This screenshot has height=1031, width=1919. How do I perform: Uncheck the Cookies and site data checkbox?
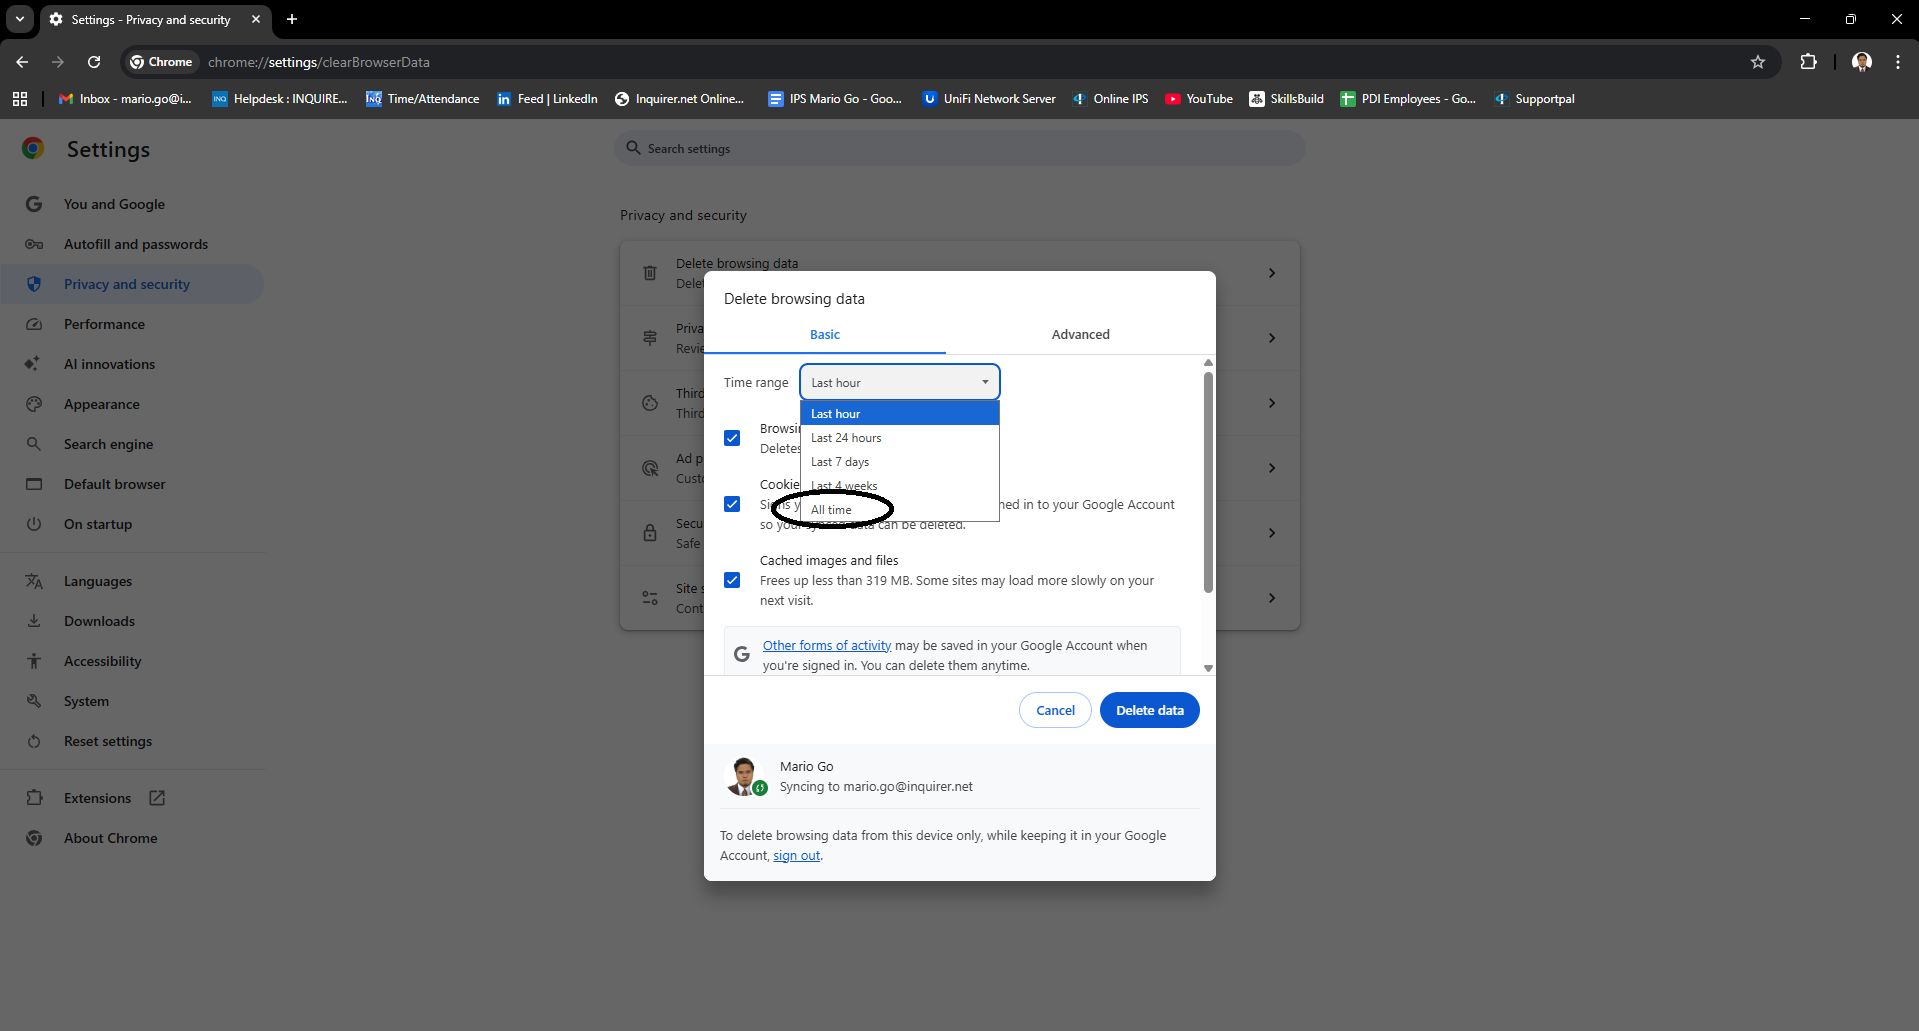(x=732, y=504)
